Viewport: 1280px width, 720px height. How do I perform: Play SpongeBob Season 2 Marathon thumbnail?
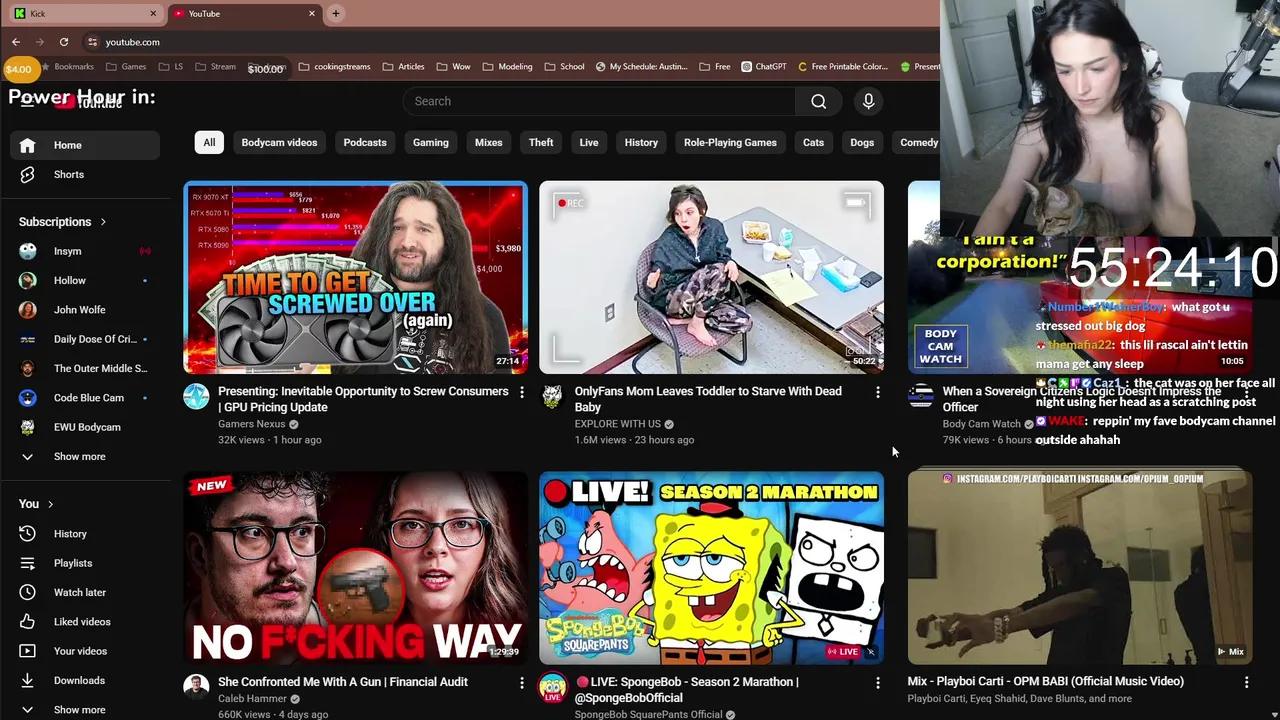point(711,568)
